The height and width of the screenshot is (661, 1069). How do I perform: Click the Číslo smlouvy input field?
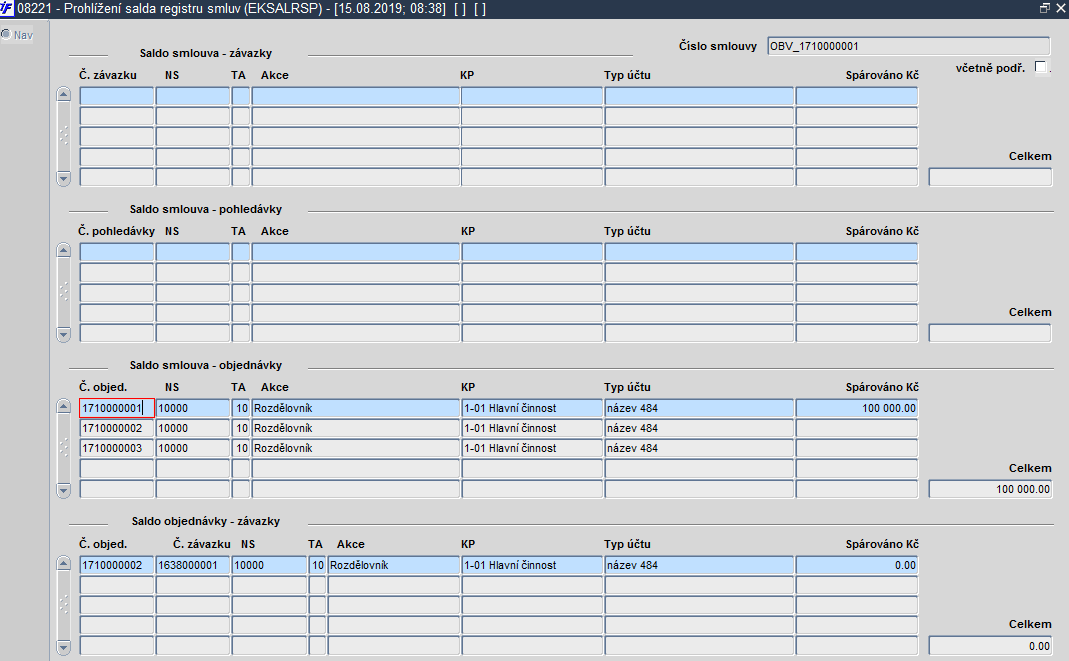[908, 46]
